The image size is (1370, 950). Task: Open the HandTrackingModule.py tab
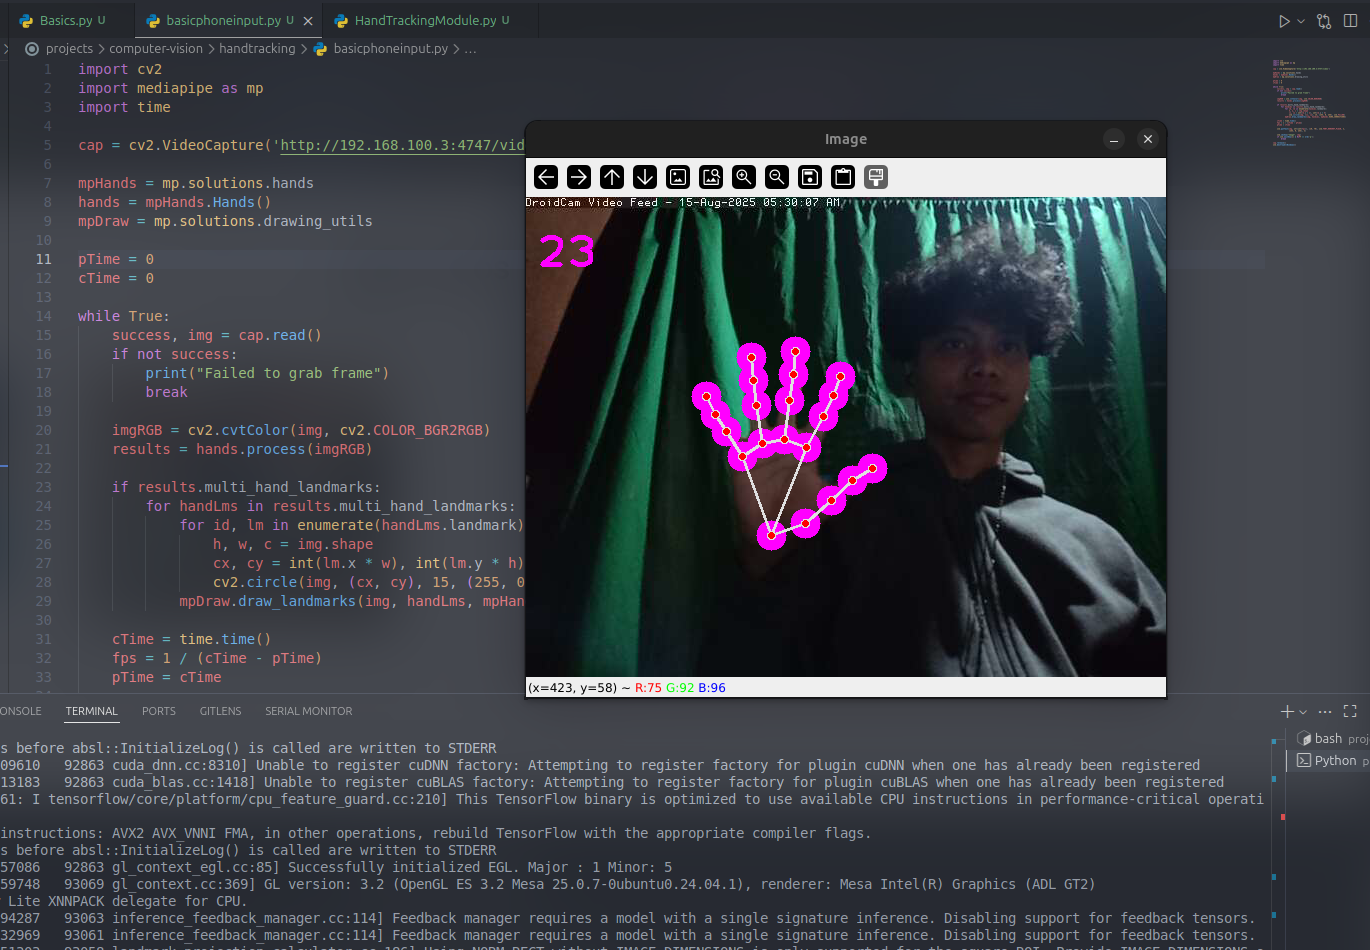(x=425, y=20)
